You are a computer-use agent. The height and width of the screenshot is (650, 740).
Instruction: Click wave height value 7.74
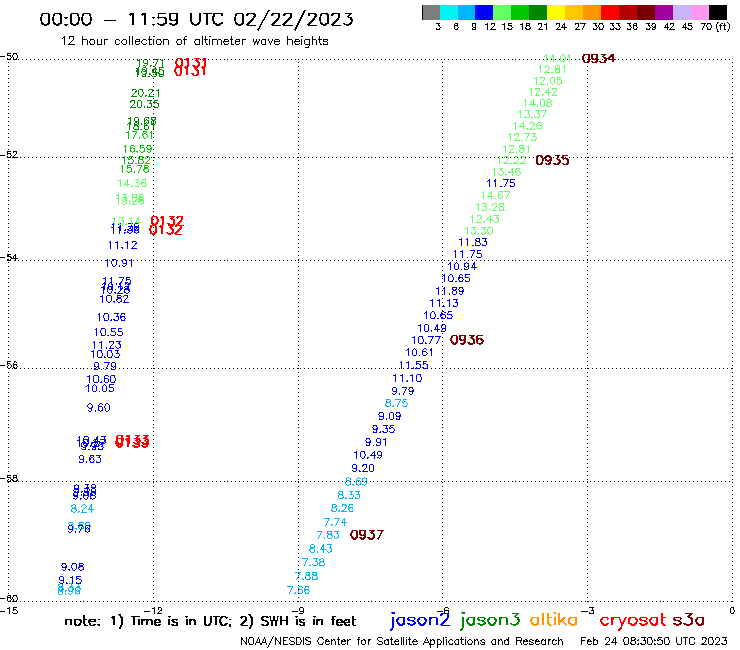[x=336, y=522]
